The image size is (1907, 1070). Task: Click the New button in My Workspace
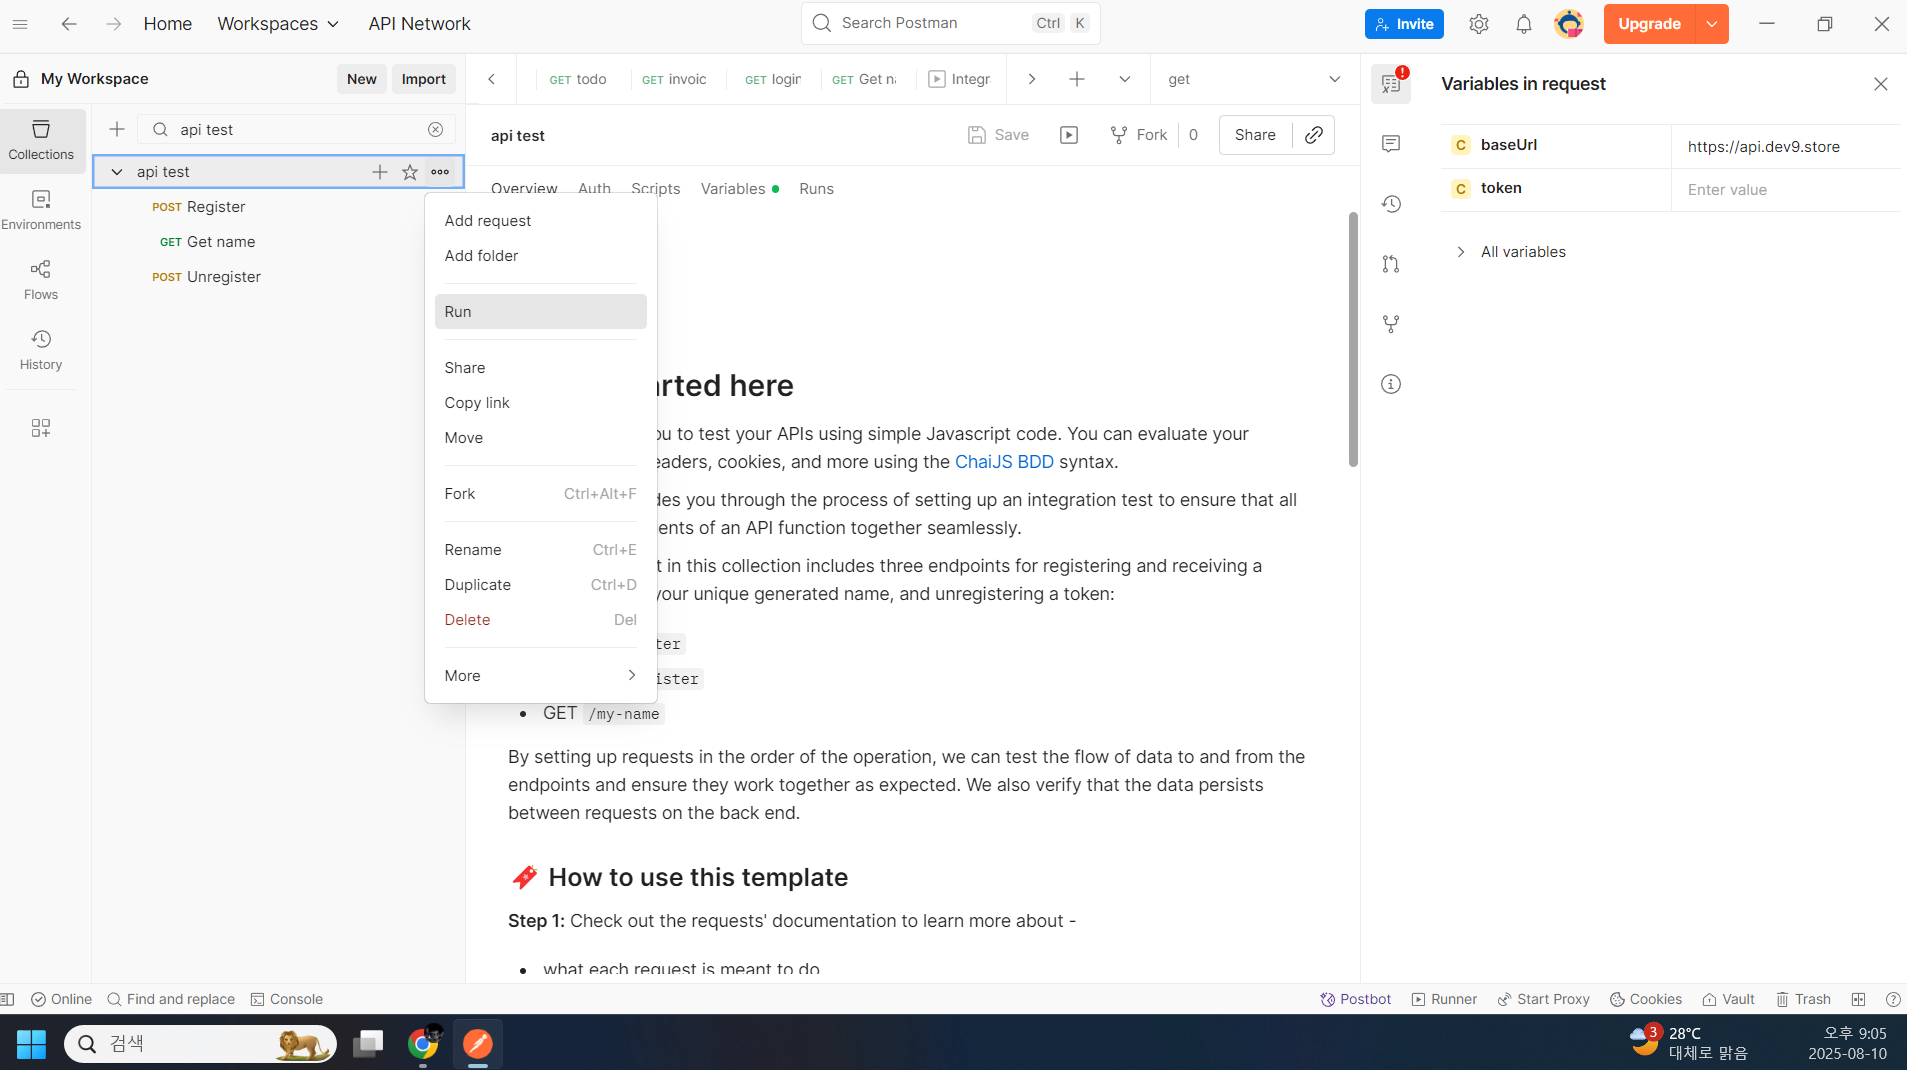(362, 79)
